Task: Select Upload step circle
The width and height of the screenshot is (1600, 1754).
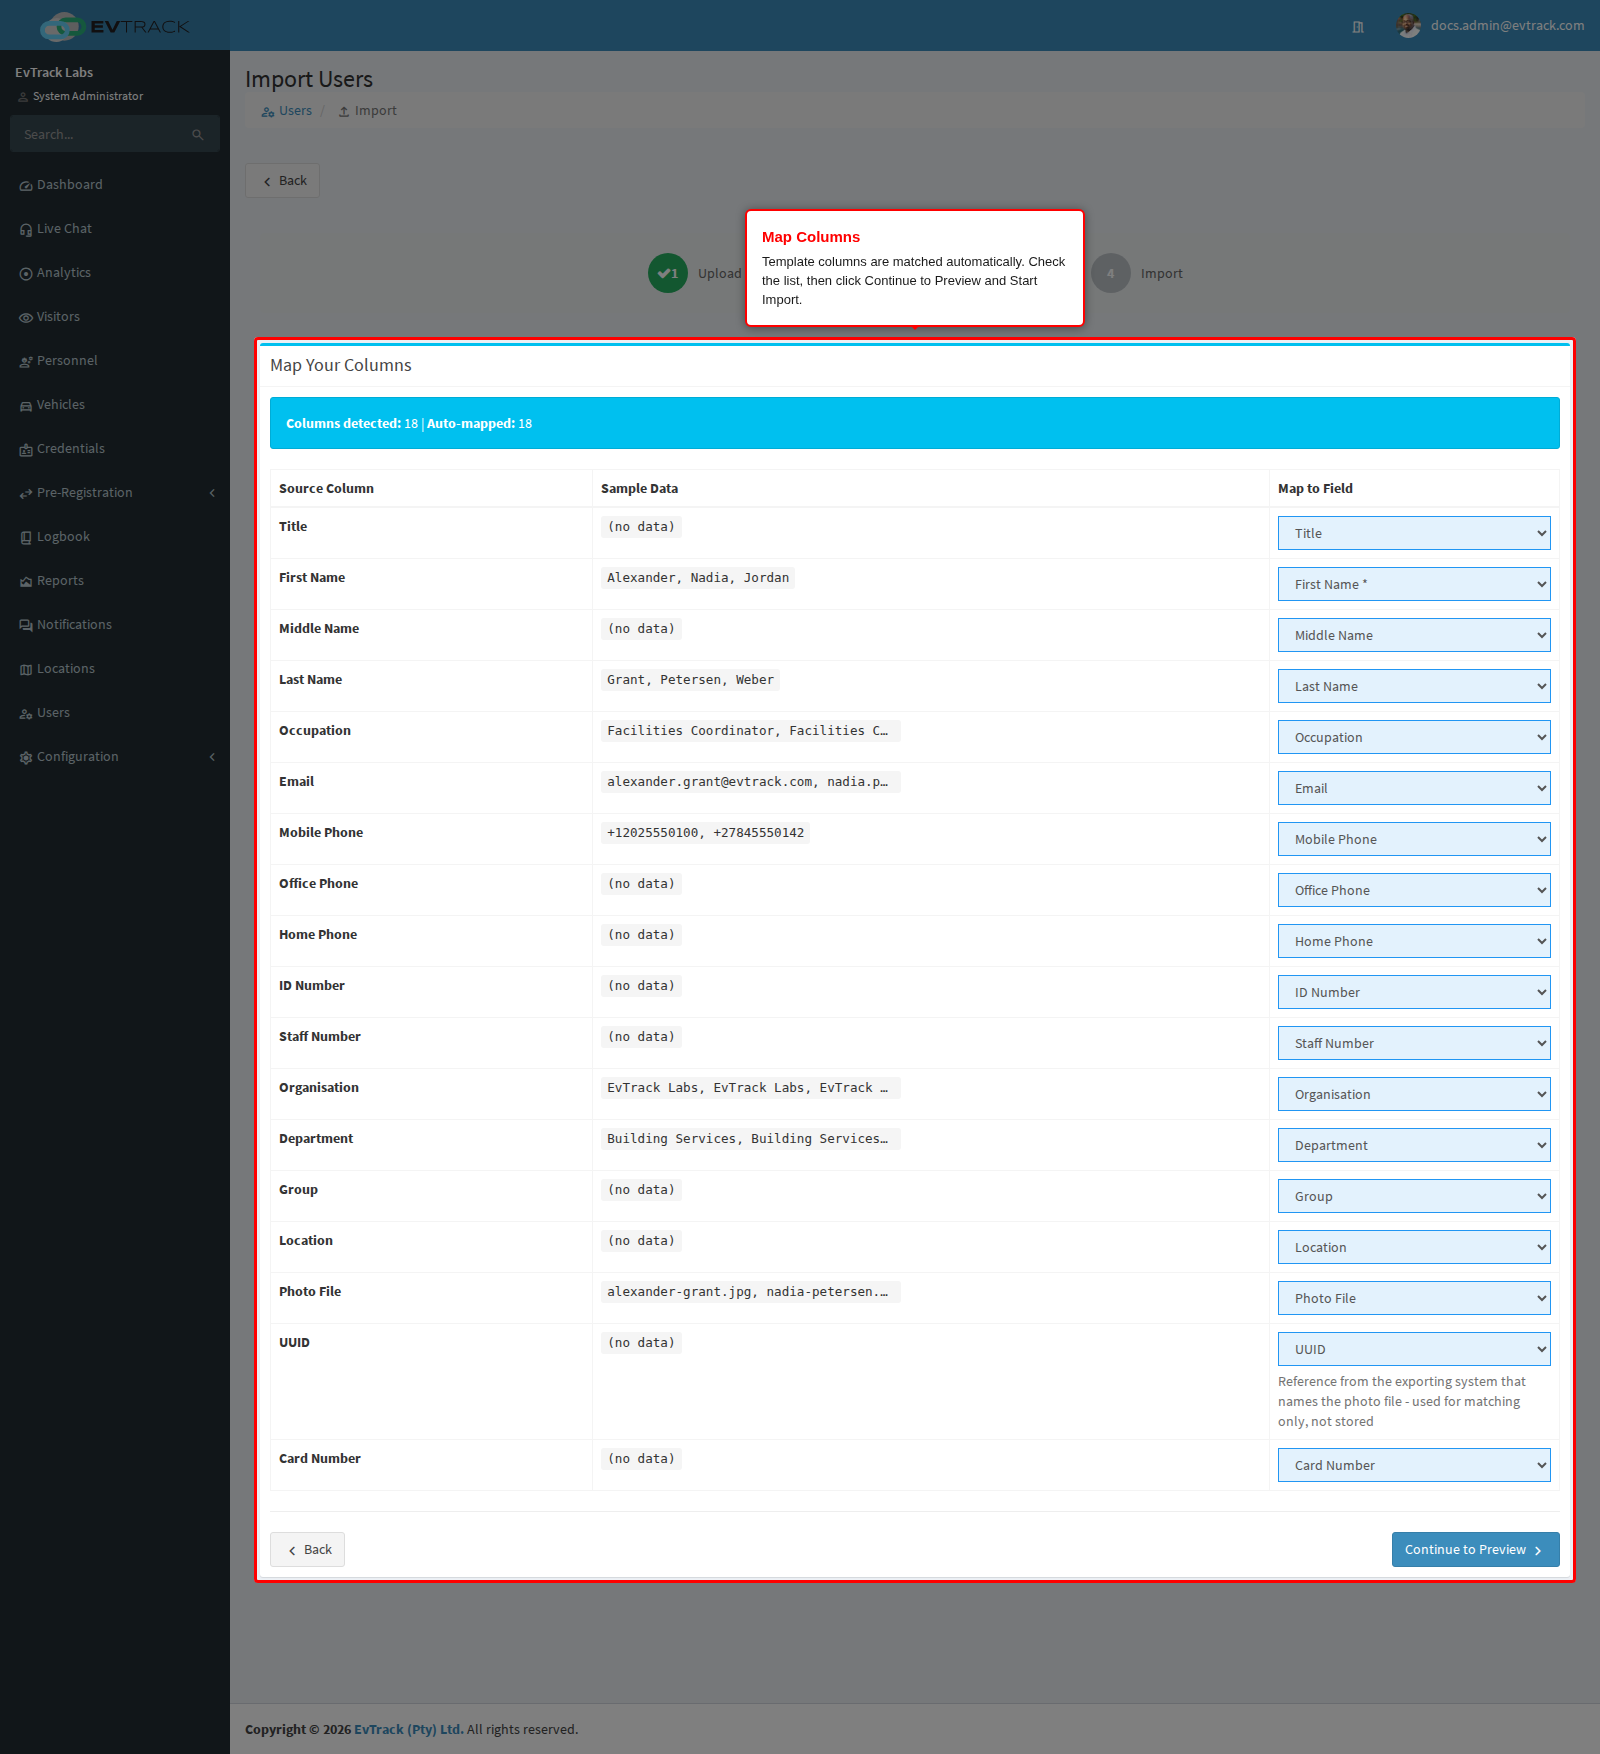Action: point(668,273)
